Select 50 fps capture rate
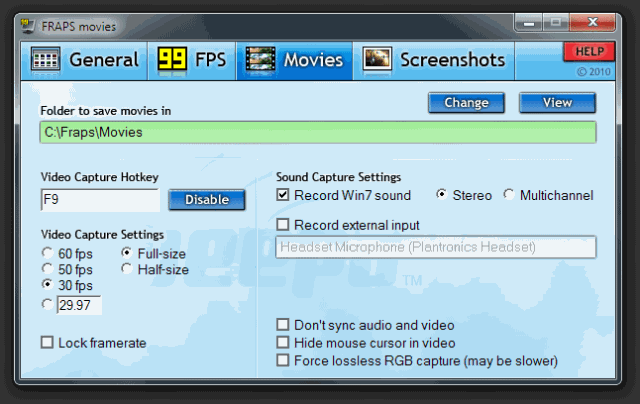 click(47, 269)
